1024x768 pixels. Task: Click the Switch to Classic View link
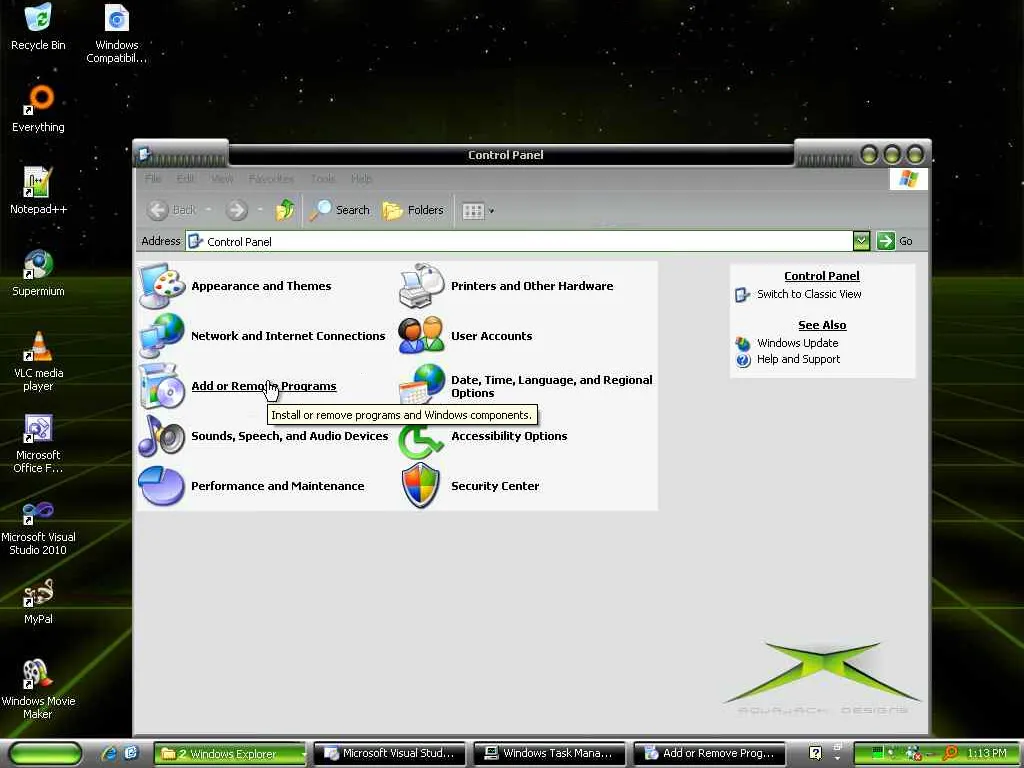[808, 294]
